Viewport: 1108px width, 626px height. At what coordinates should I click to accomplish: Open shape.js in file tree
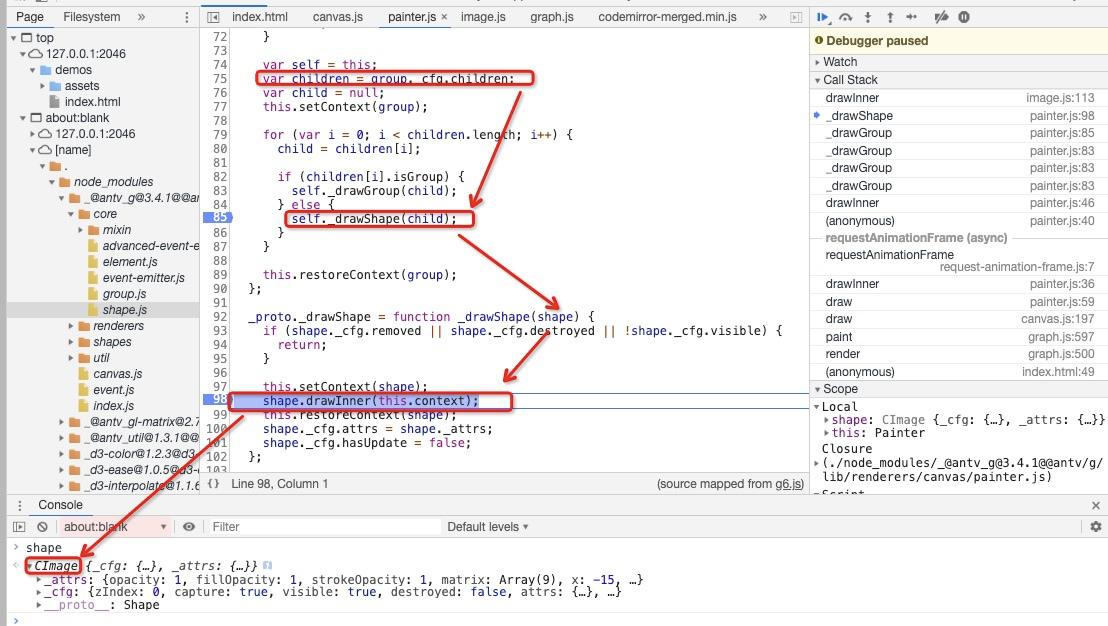(x=124, y=310)
